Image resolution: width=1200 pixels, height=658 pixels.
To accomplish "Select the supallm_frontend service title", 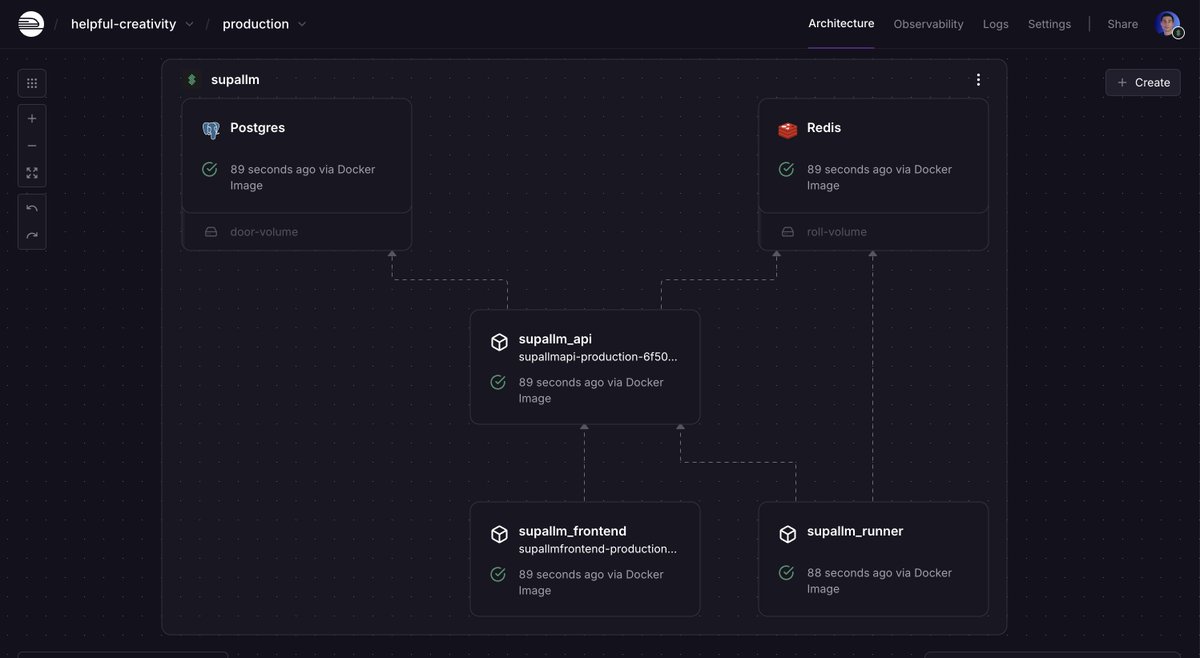I will pyautogui.click(x=572, y=531).
